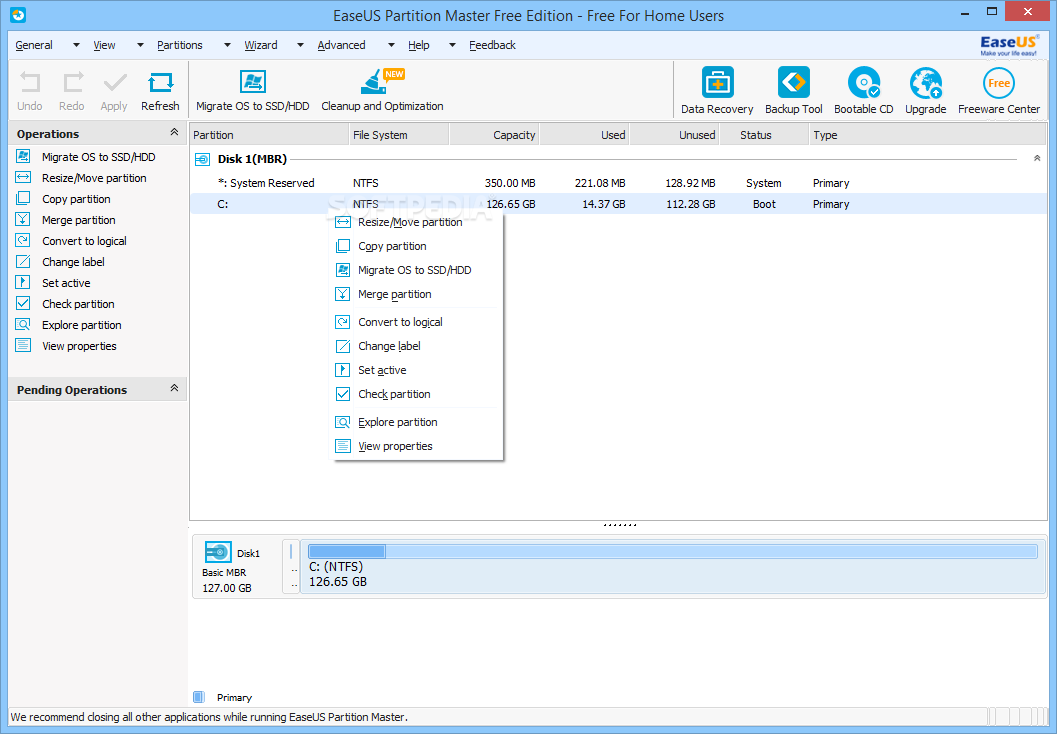Click the splitter grip above disk map

point(620,524)
